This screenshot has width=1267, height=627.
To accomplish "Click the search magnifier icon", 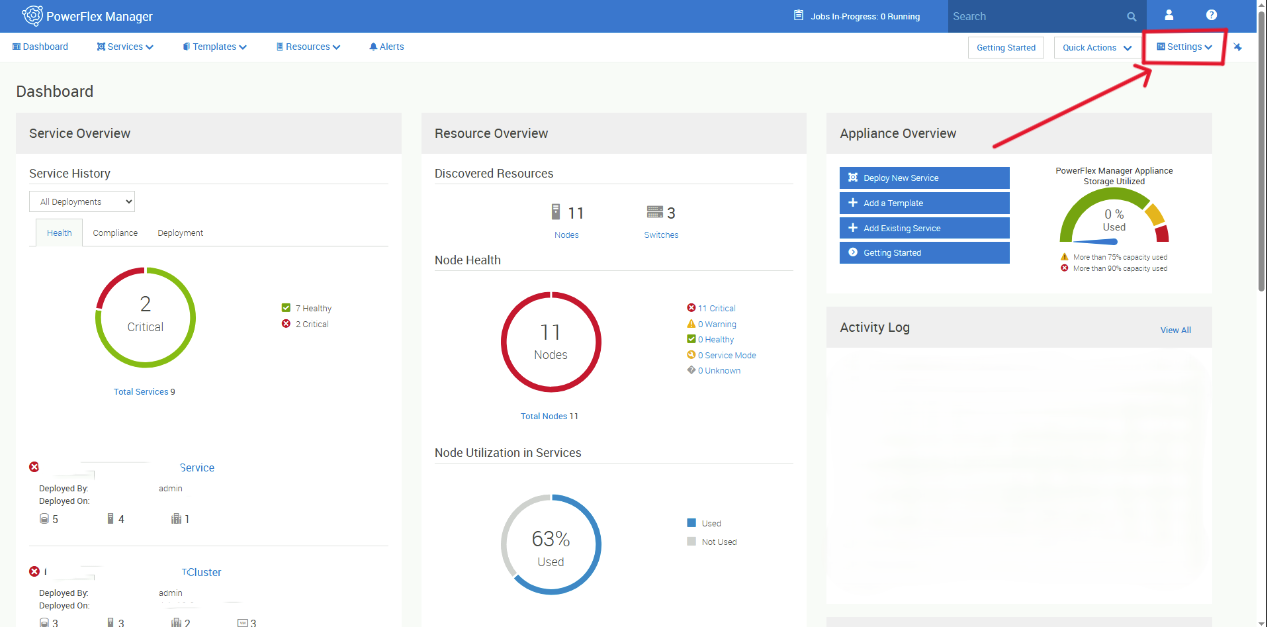I will point(1132,17).
